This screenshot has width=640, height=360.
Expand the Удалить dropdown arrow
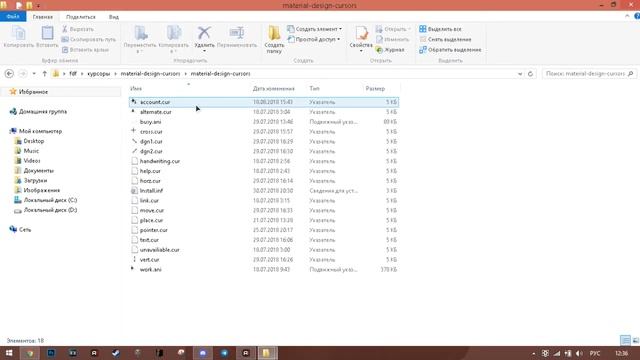[x=204, y=51]
